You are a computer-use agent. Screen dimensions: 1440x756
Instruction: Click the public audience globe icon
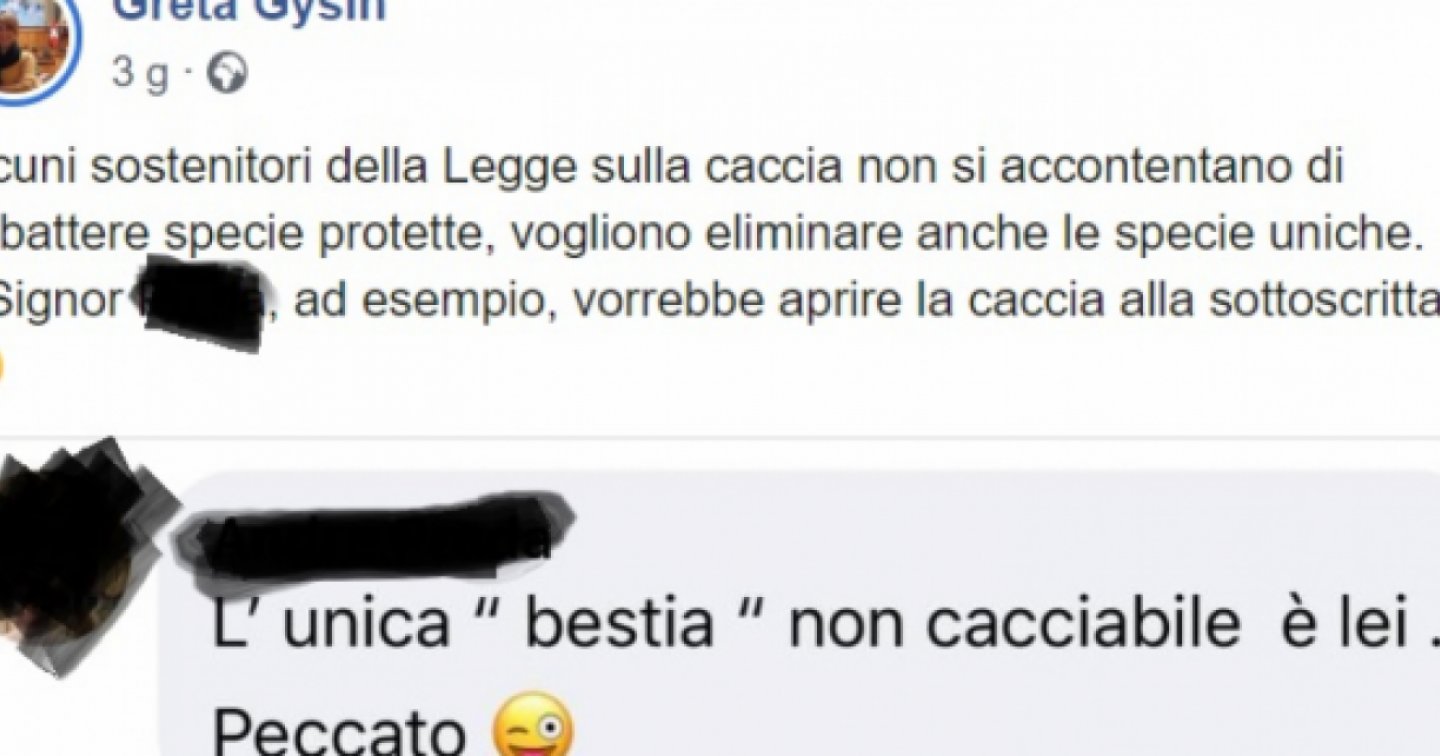(x=229, y=74)
